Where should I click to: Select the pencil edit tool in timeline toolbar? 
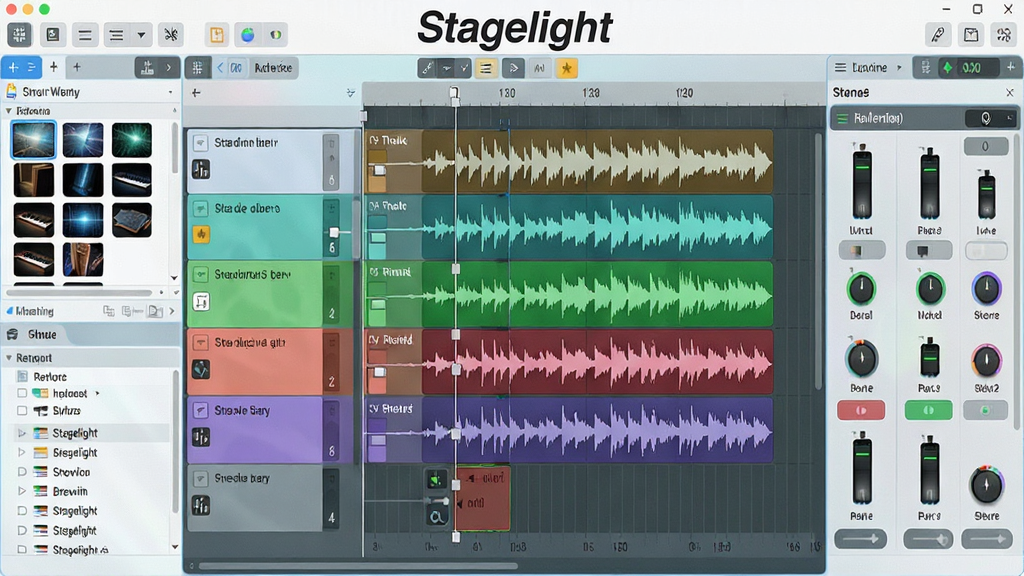427,68
